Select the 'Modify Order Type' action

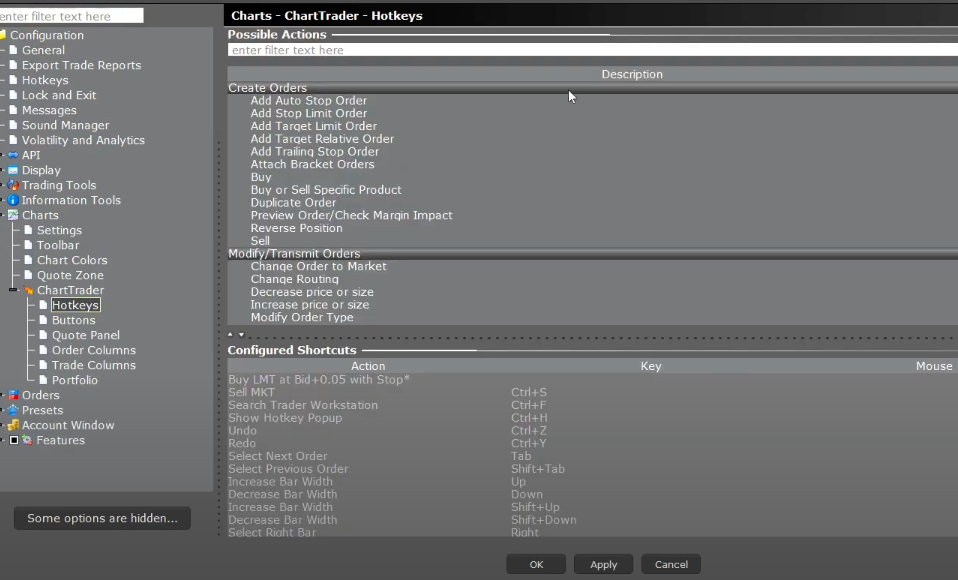(x=302, y=317)
